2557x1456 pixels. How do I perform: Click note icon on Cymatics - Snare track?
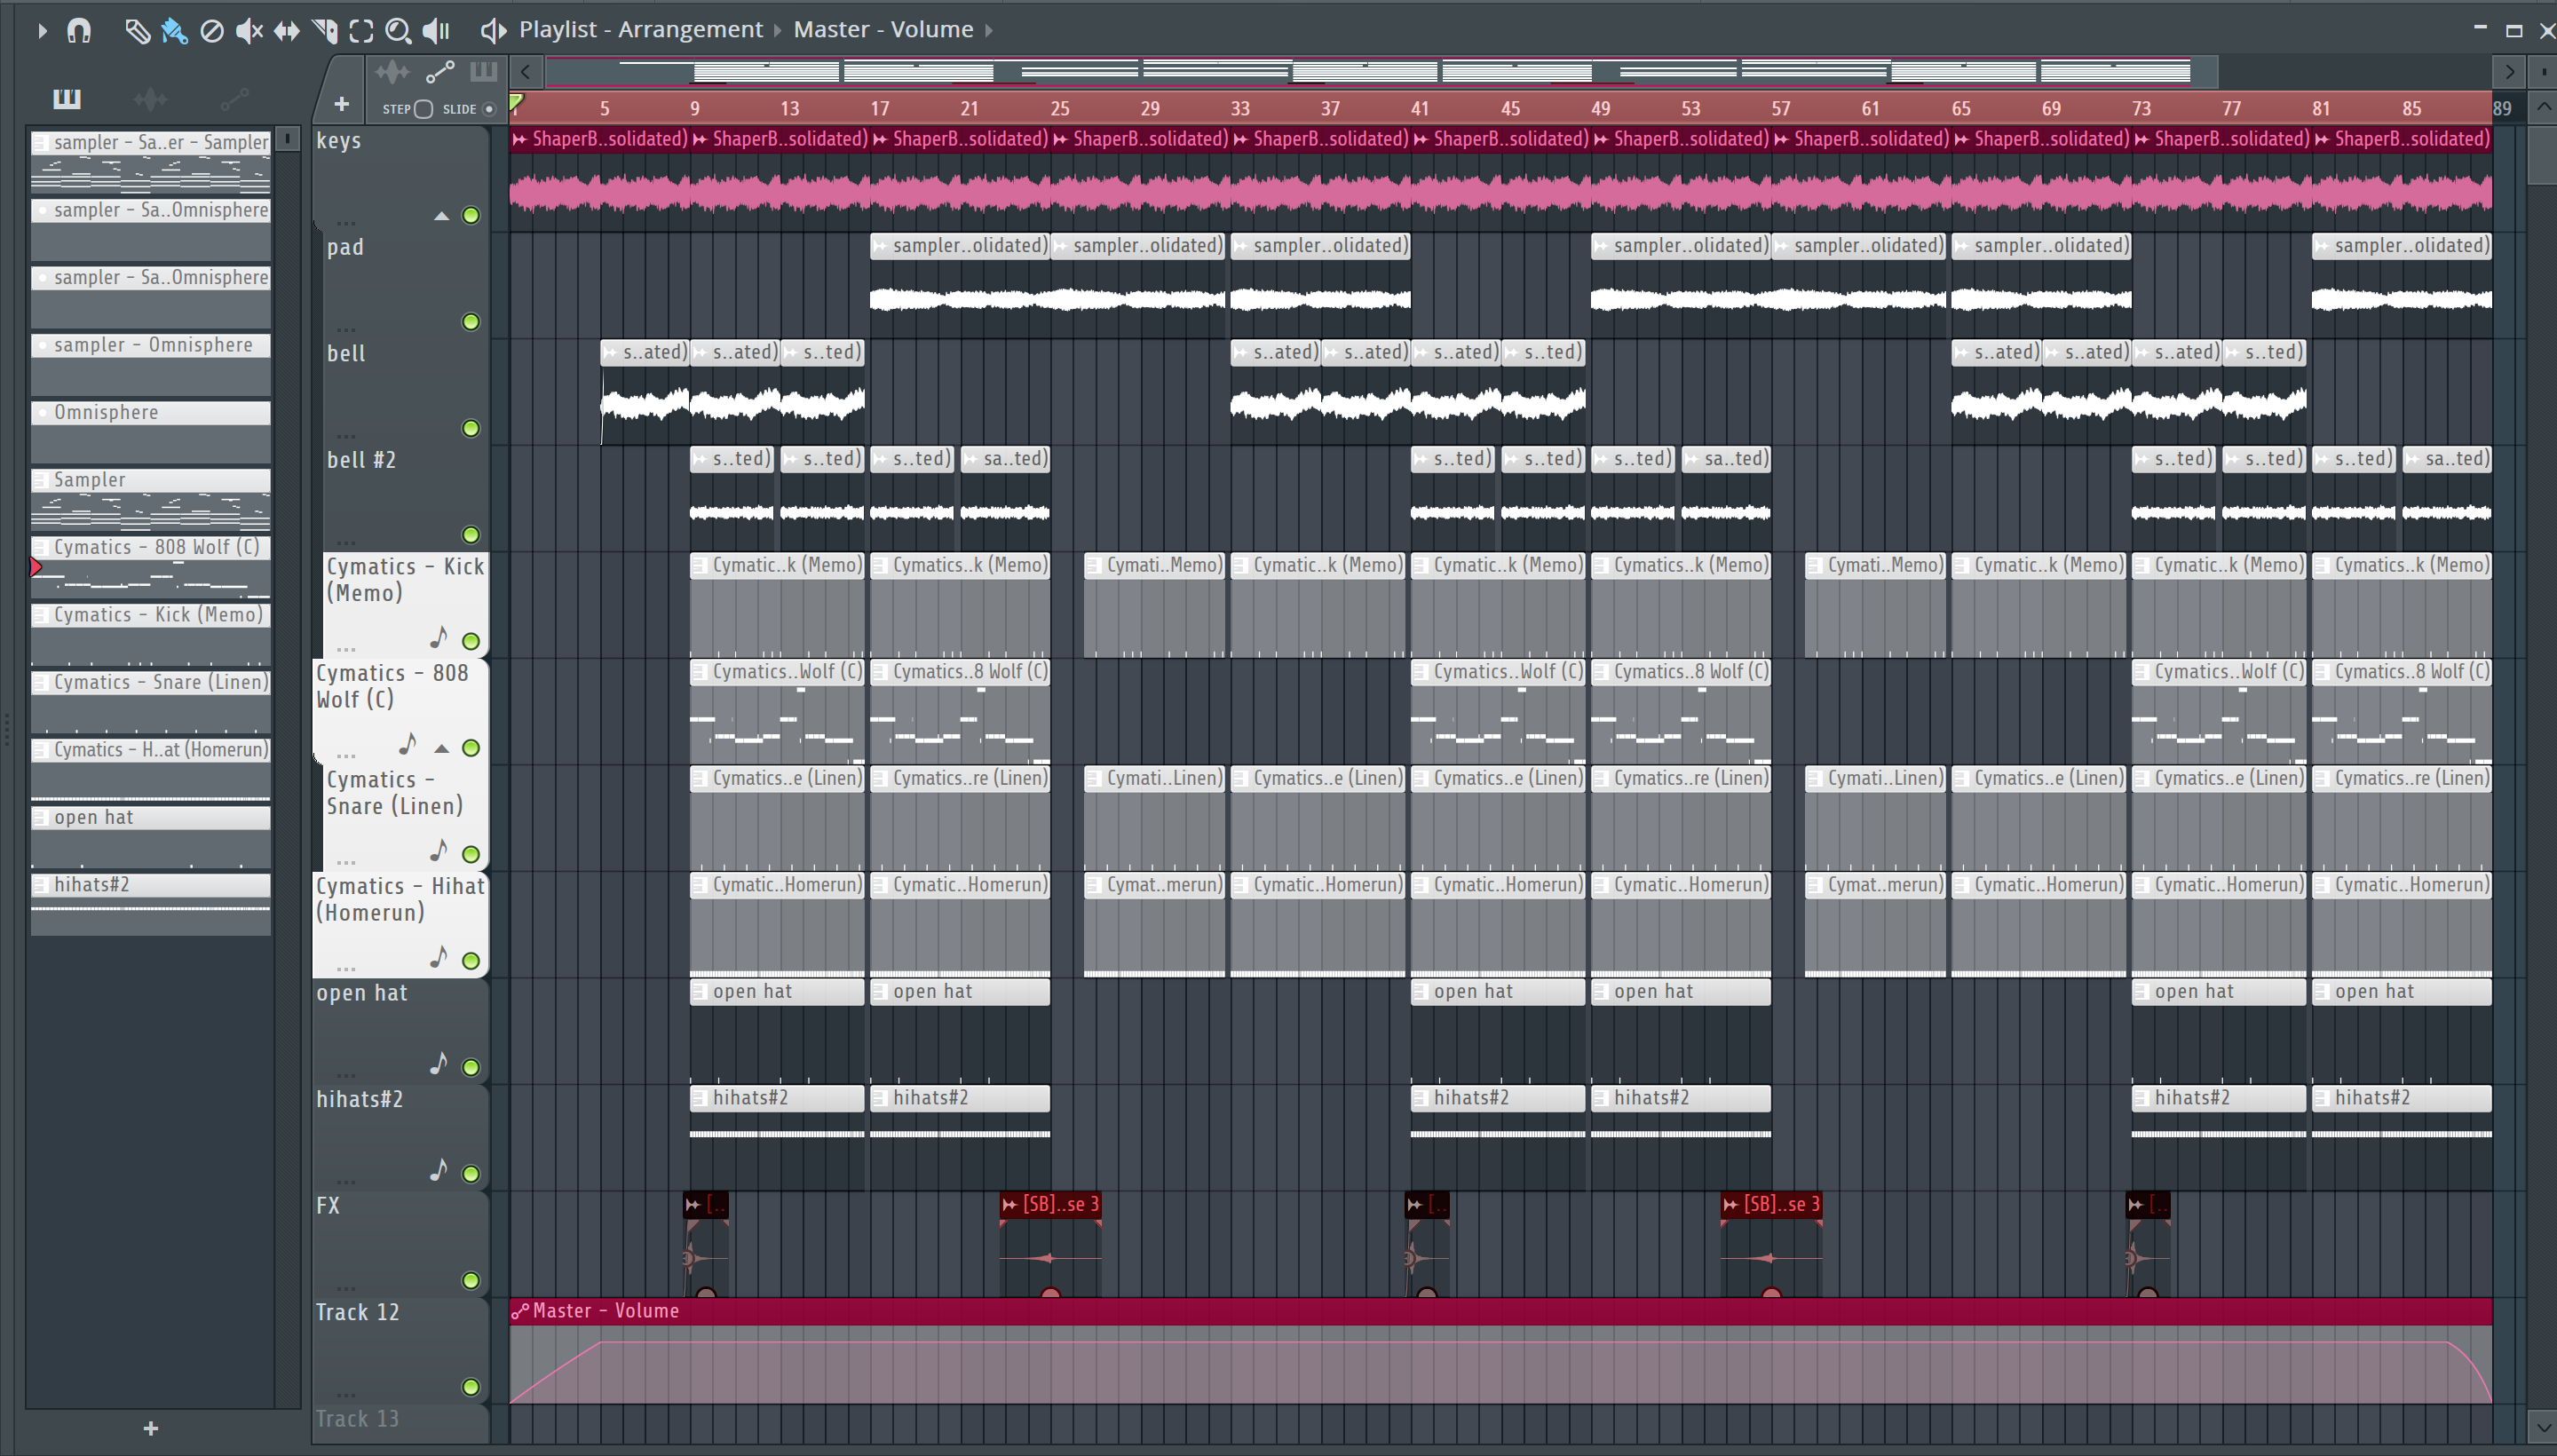[x=438, y=850]
